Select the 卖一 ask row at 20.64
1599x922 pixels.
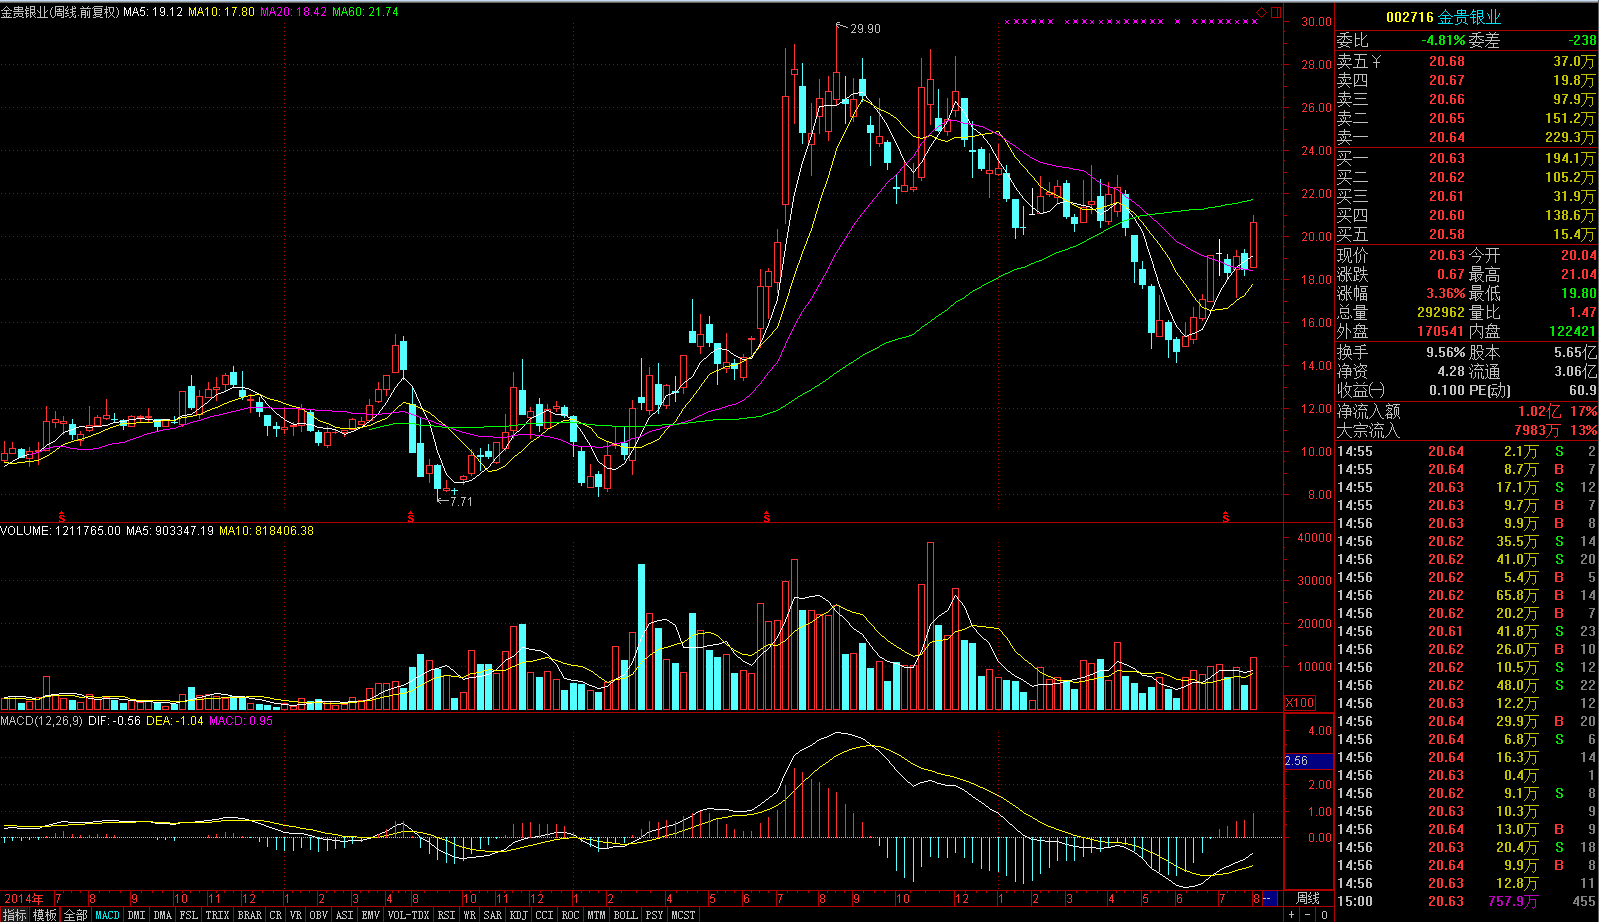click(1466, 138)
